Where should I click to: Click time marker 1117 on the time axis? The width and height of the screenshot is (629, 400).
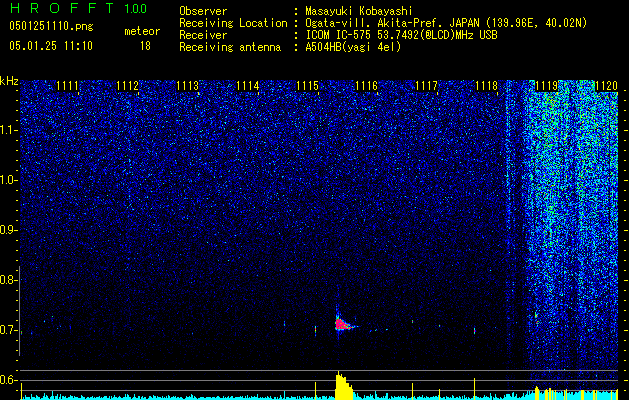[x=426, y=86]
